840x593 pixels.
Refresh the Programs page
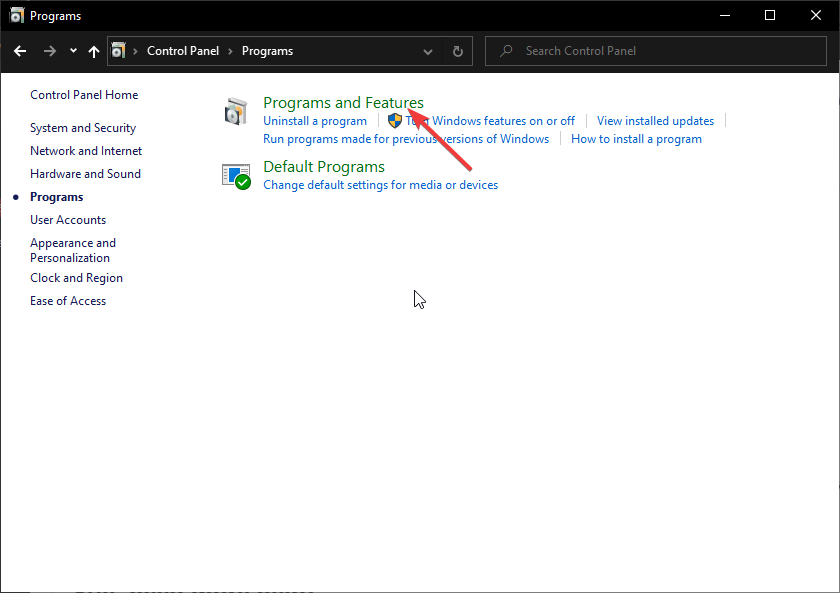(458, 51)
